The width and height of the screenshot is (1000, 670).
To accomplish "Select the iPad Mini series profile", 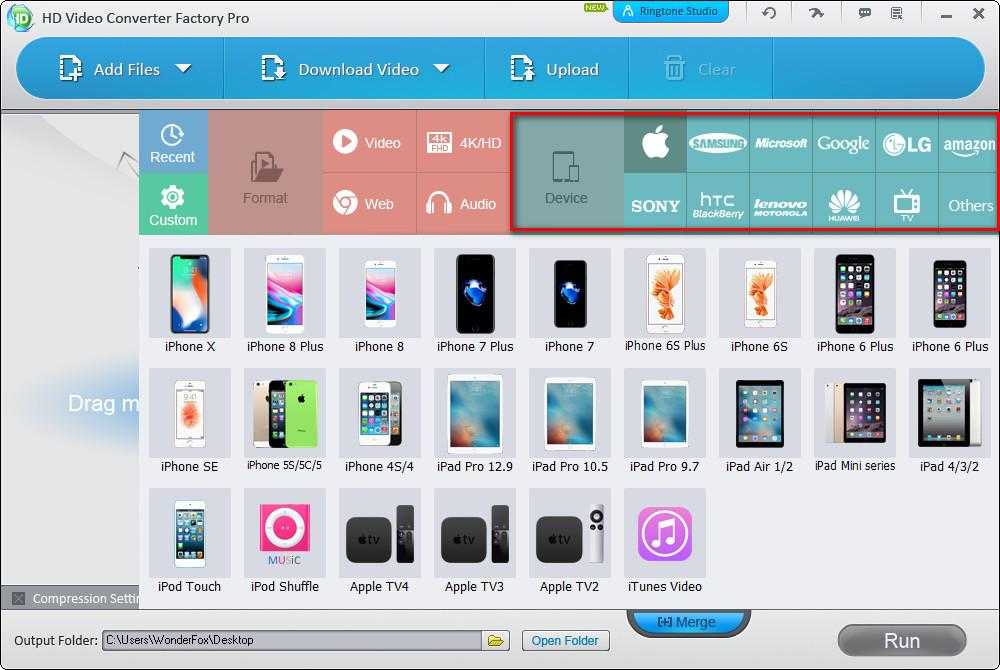I will (855, 421).
